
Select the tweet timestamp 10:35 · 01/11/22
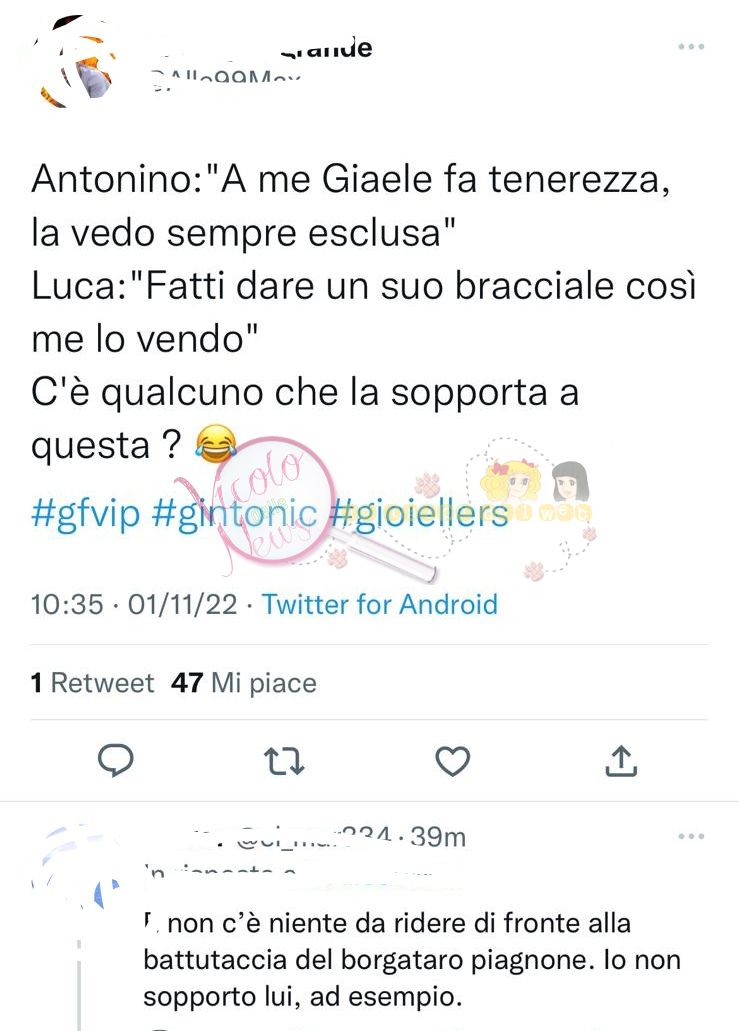(x=134, y=604)
